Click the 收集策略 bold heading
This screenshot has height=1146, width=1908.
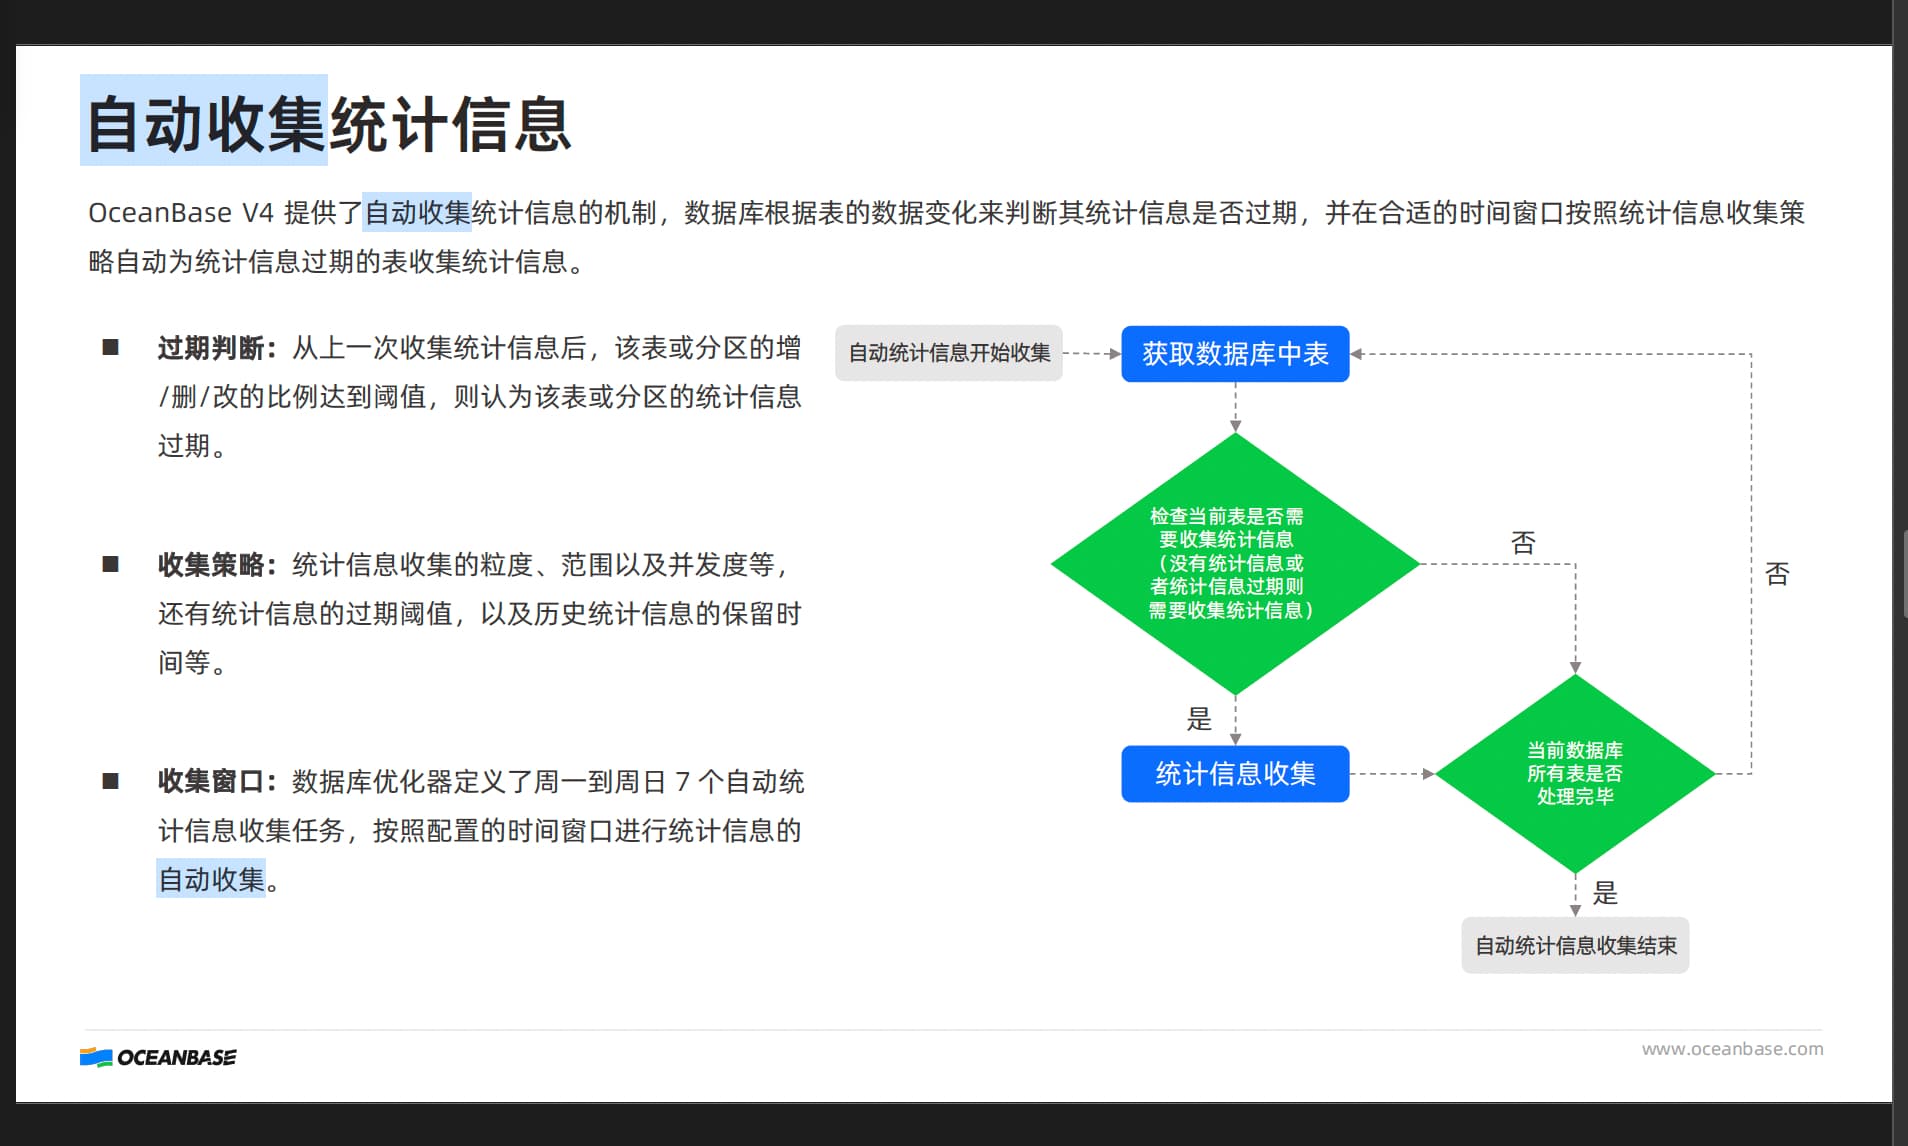pos(211,565)
